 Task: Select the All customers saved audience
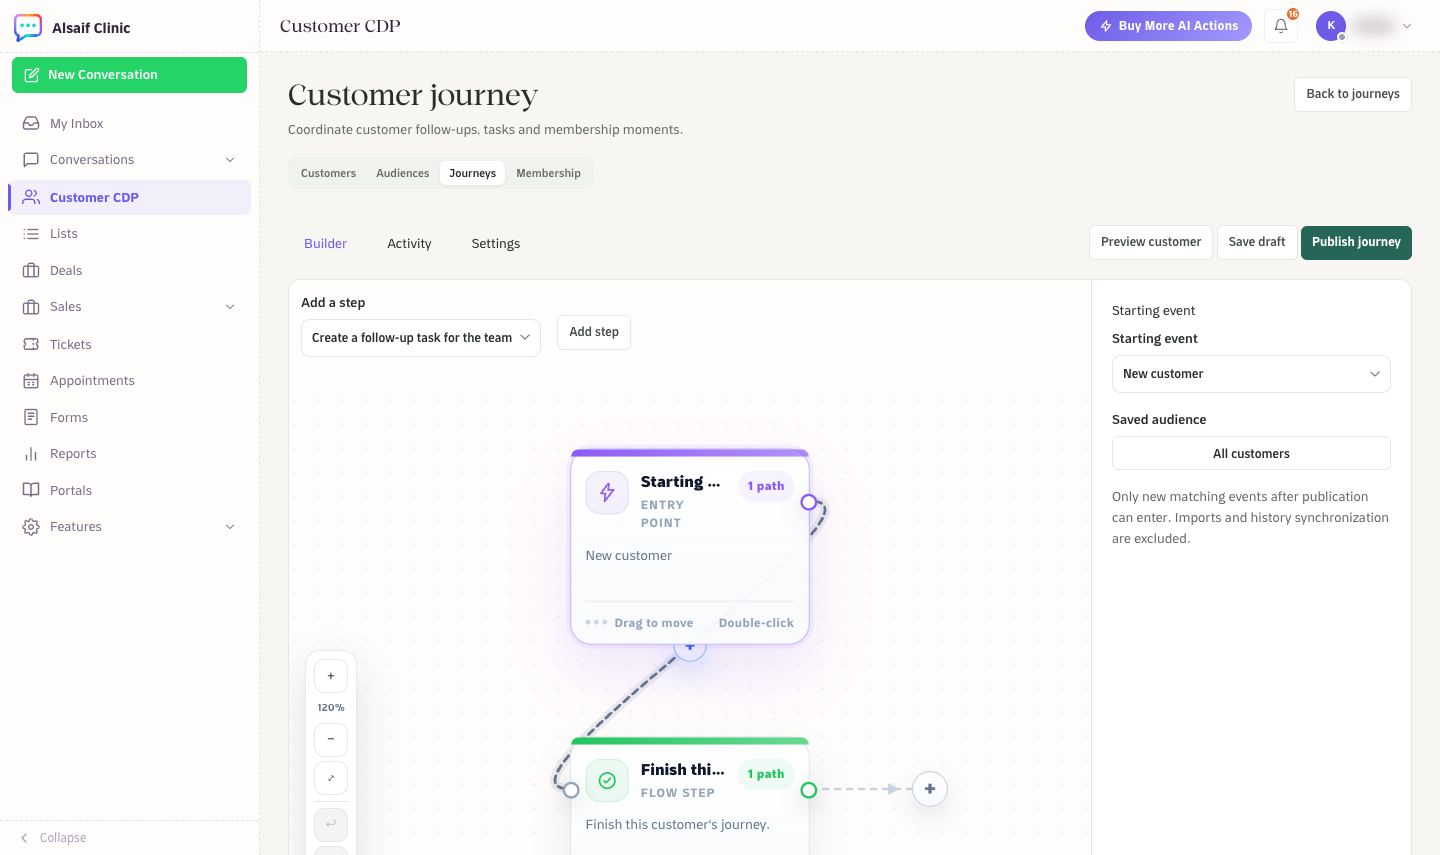tap(1251, 453)
